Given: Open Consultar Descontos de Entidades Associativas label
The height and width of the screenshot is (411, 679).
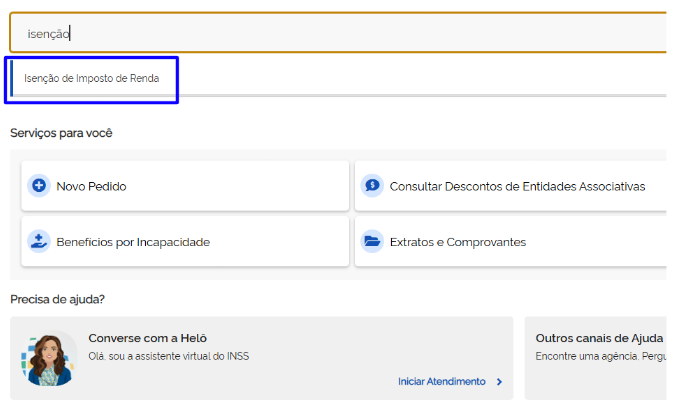Looking at the screenshot, I should 517,187.
